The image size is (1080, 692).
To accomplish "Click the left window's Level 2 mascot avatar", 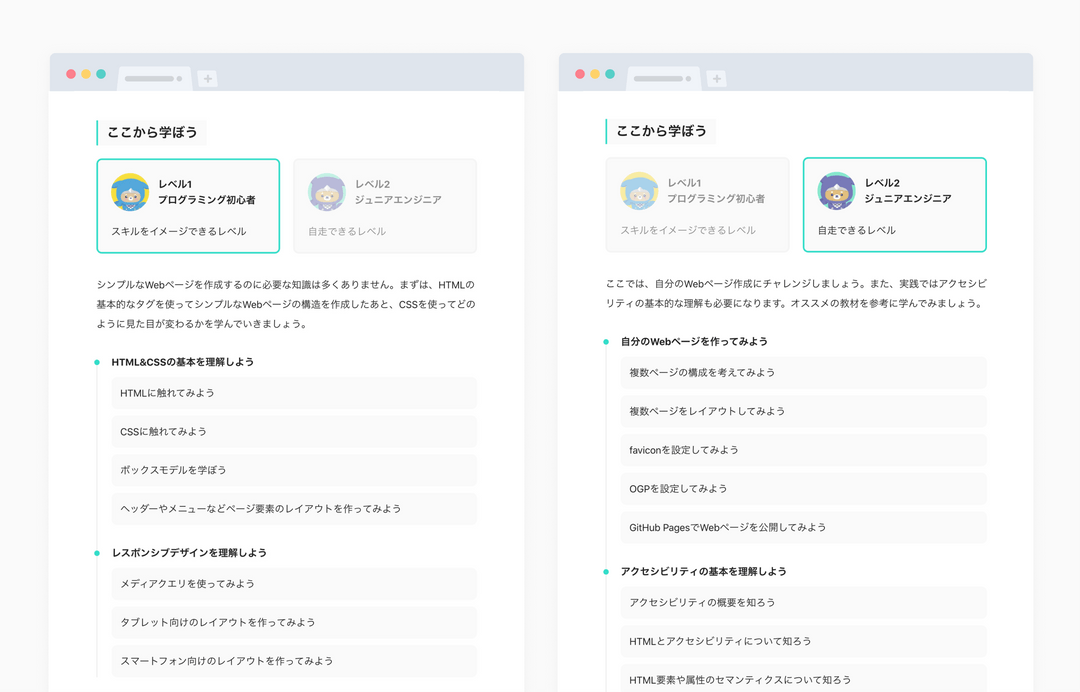I will 326,192.
